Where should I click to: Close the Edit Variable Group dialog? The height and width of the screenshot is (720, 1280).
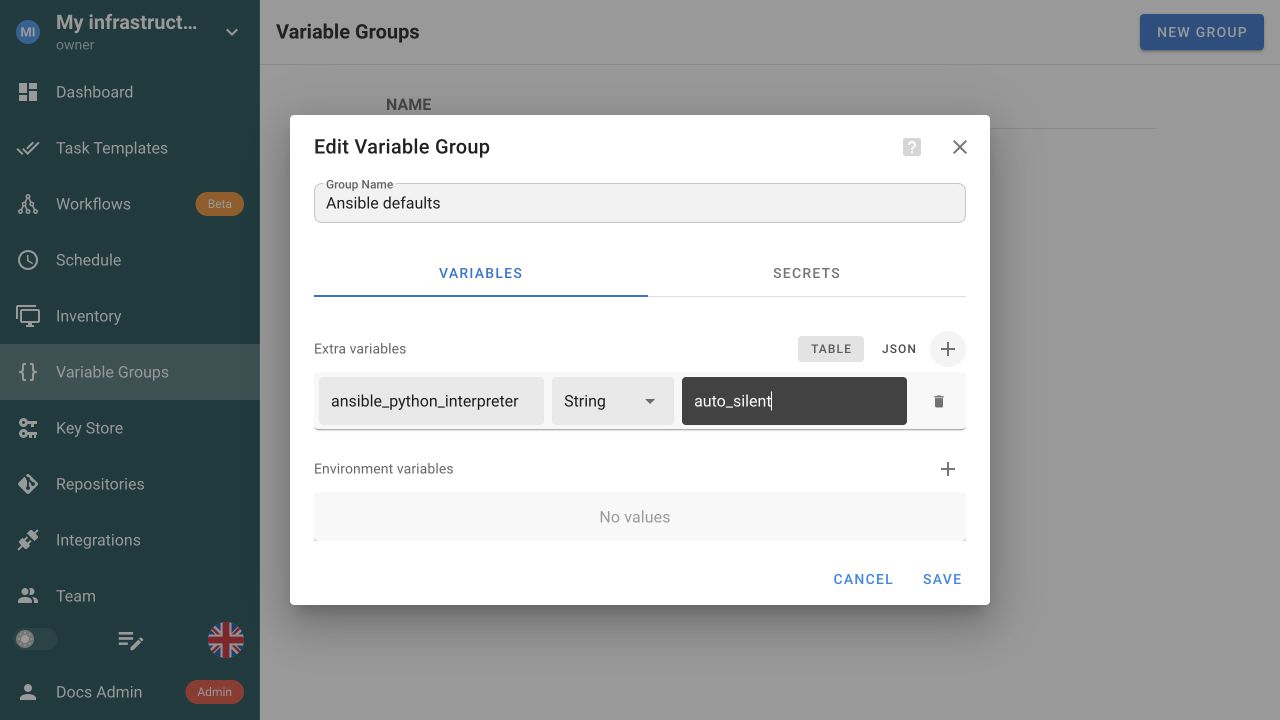pyautogui.click(x=960, y=147)
